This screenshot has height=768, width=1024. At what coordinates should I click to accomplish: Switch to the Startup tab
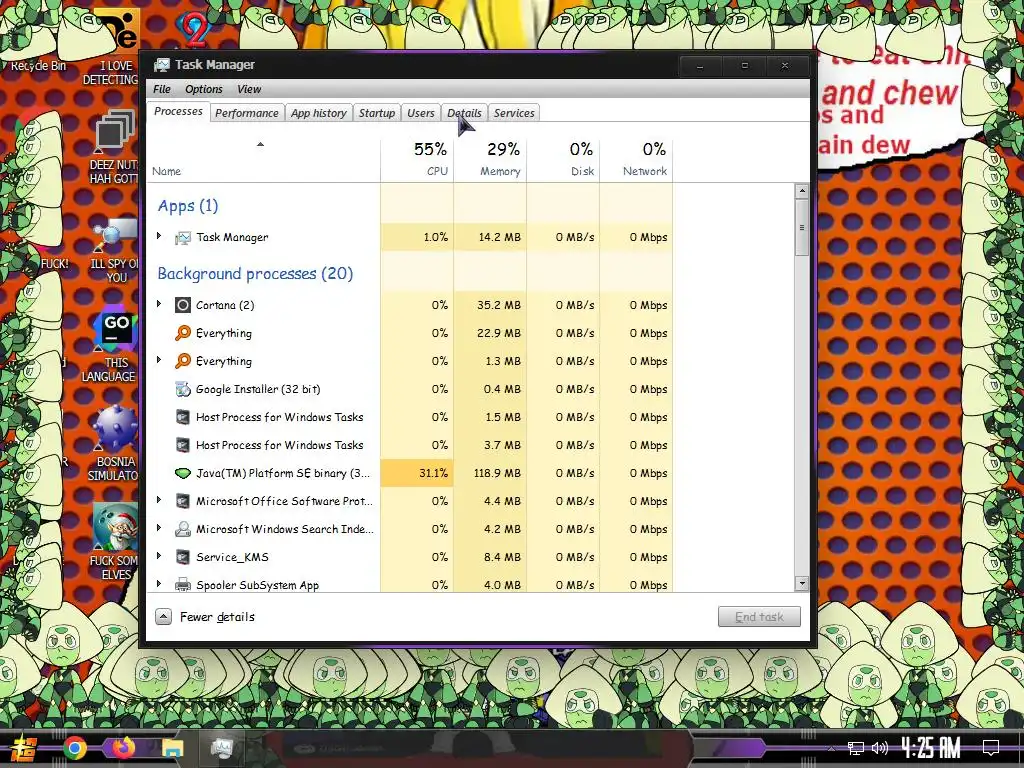pyautogui.click(x=377, y=113)
